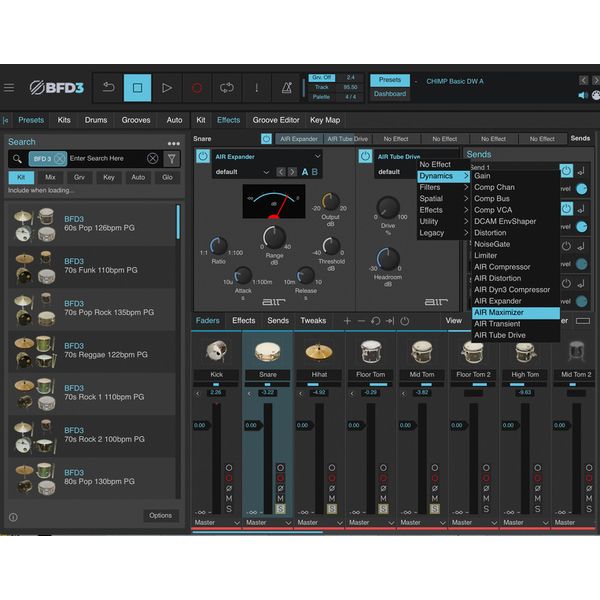Click the stop transport button

click(x=137, y=88)
